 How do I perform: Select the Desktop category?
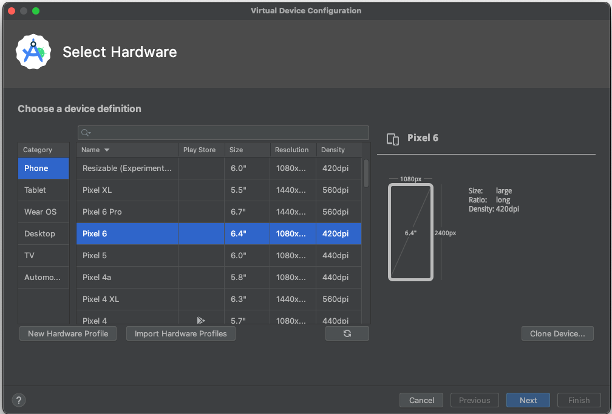(x=43, y=234)
